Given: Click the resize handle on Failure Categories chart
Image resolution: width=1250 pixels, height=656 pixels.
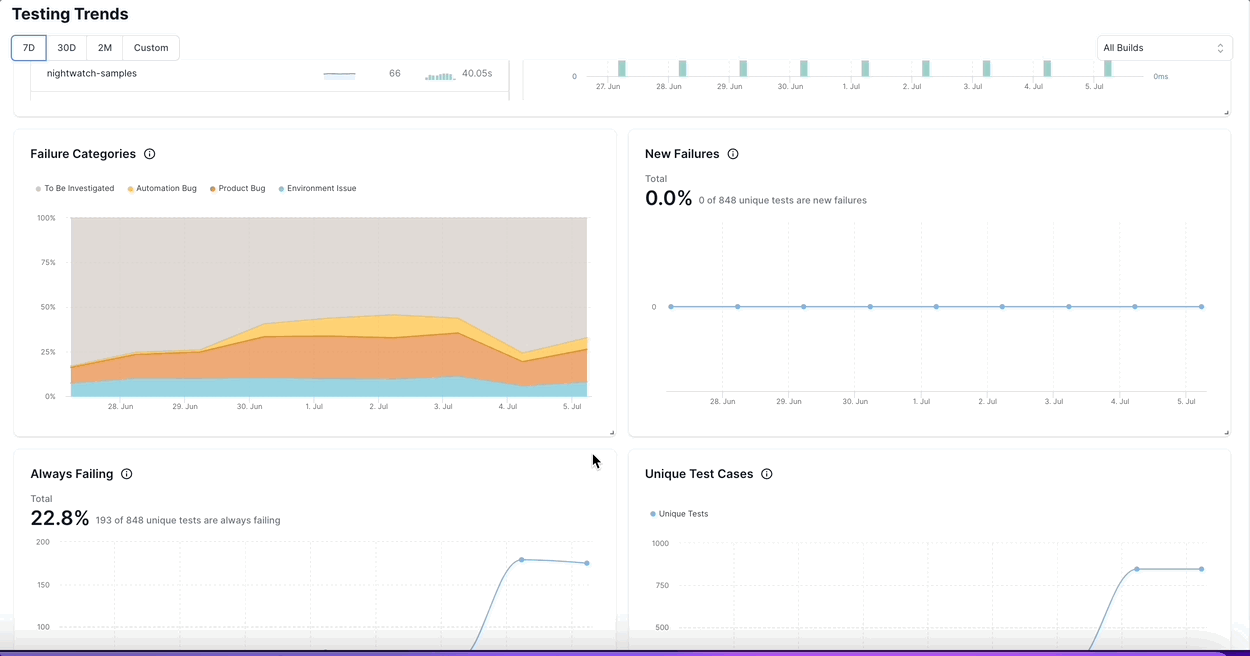Looking at the screenshot, I should pyautogui.click(x=612, y=431).
